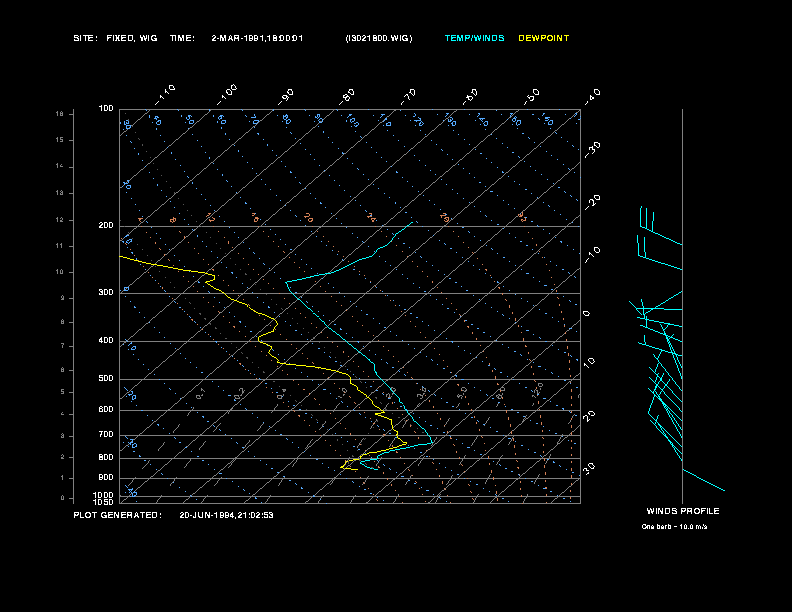792x612 pixels.
Task: Click the 9 km height scale label
Action: (63, 298)
